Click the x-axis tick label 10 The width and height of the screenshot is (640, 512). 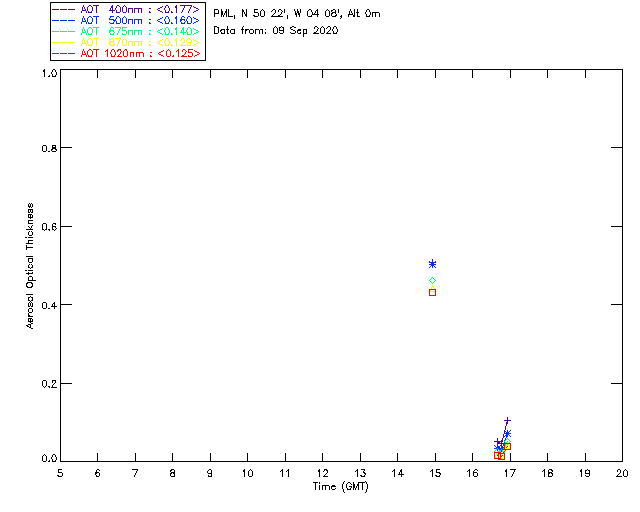[x=247, y=473]
